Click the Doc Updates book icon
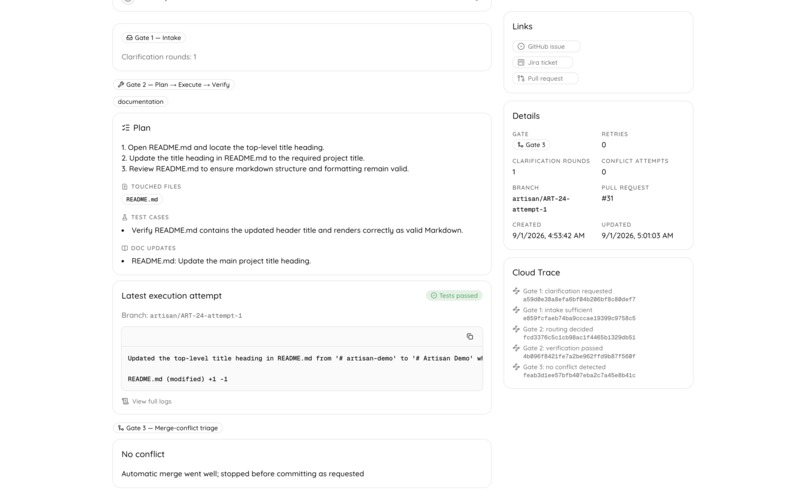The width and height of the screenshot is (806, 504). tap(124, 248)
